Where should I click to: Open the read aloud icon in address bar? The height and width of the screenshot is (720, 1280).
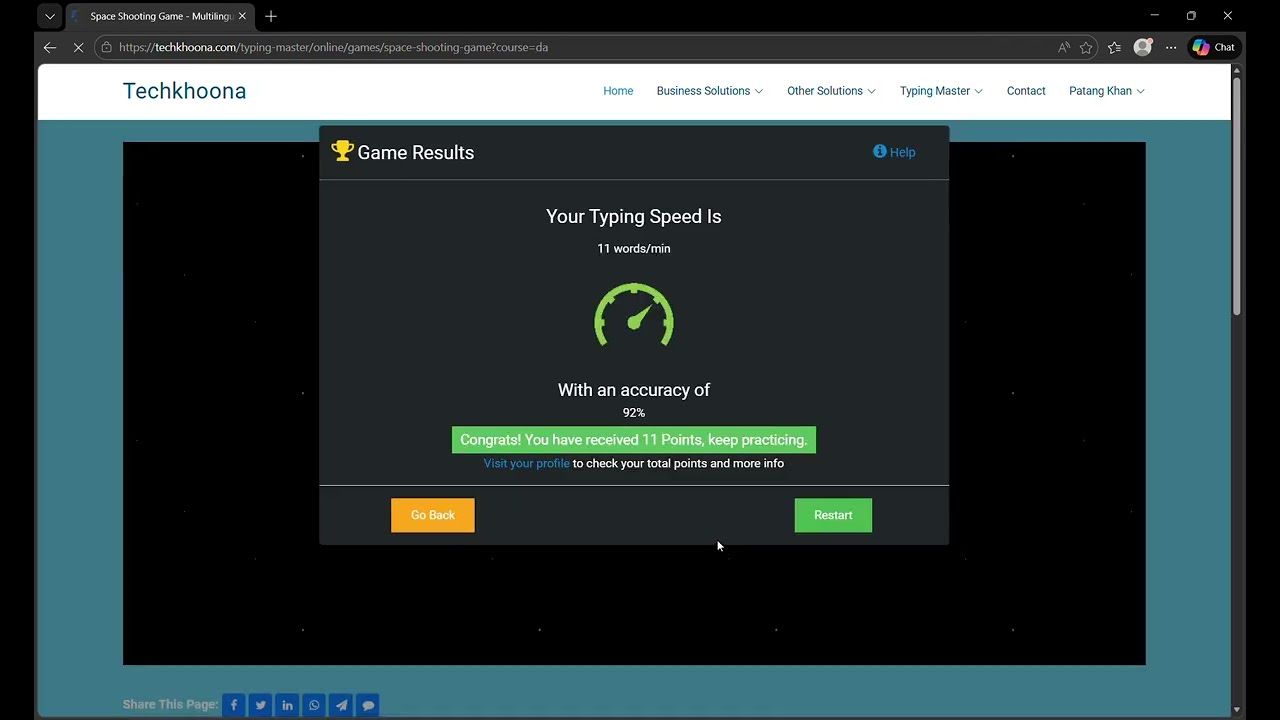click(x=1063, y=47)
